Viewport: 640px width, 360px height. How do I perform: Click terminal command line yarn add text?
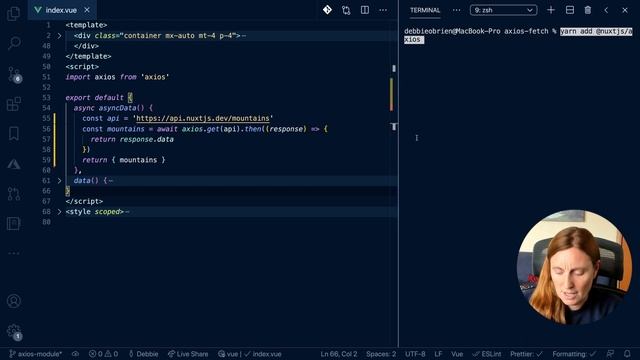(x=518, y=36)
